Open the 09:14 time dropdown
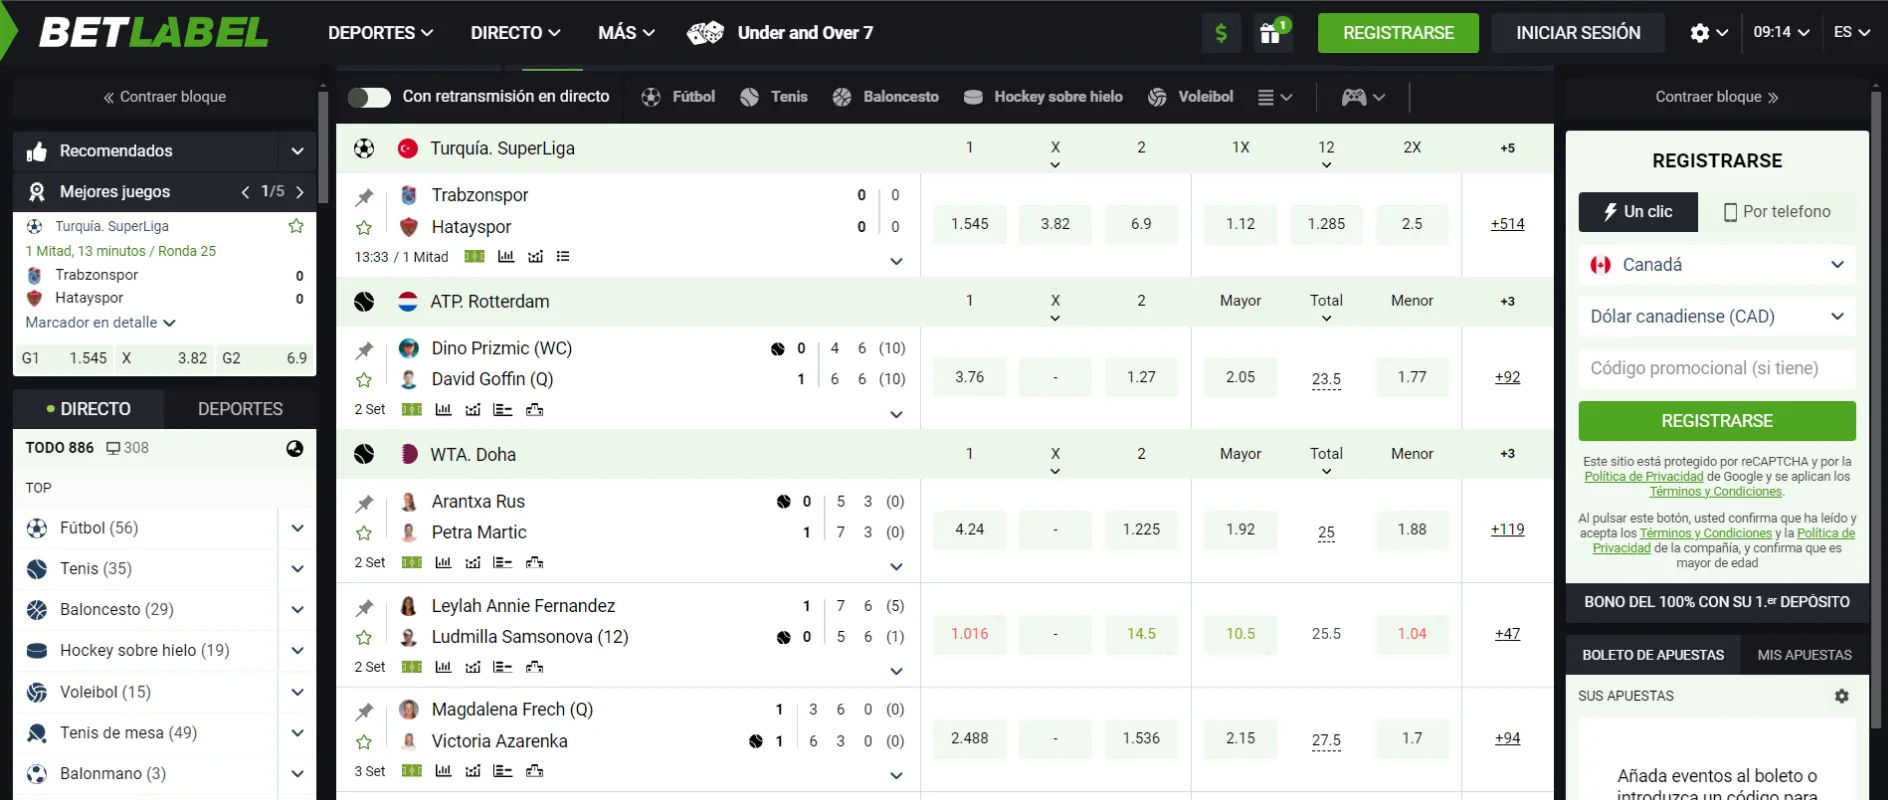This screenshot has width=1888, height=800. click(1781, 33)
